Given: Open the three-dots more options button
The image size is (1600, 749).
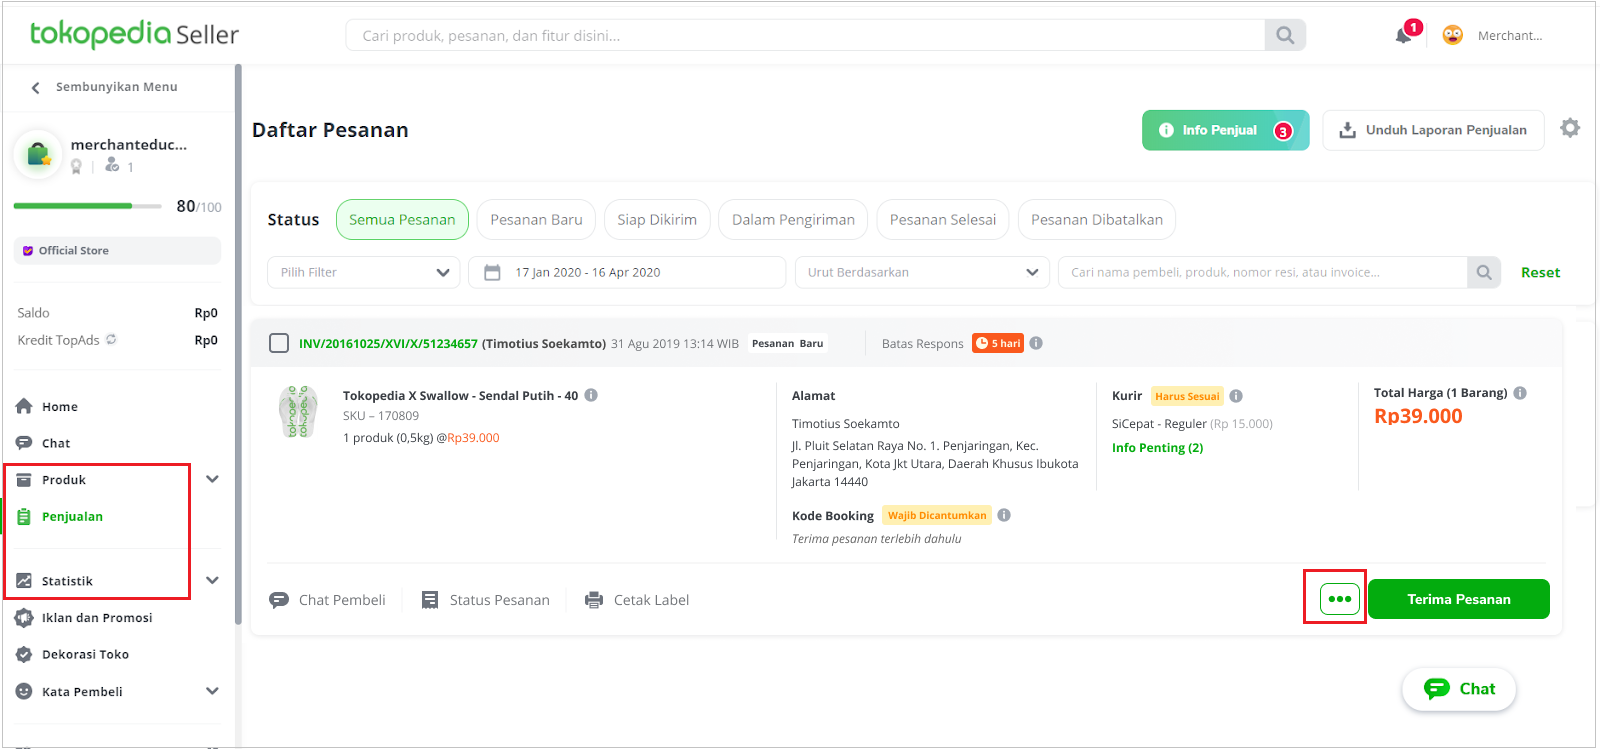Looking at the screenshot, I should coord(1340,599).
